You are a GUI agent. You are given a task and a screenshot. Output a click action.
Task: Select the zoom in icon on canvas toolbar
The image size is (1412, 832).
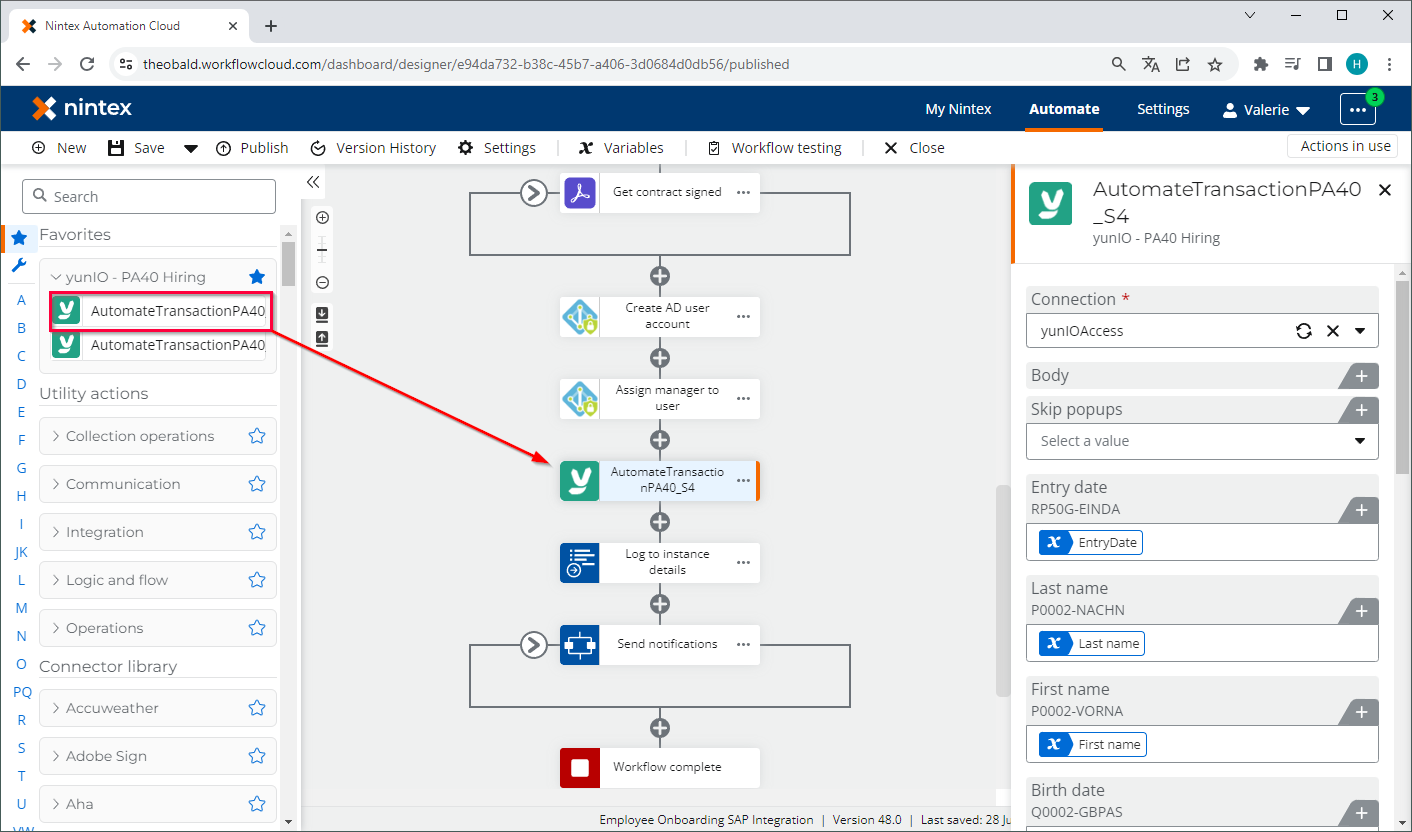point(322,217)
